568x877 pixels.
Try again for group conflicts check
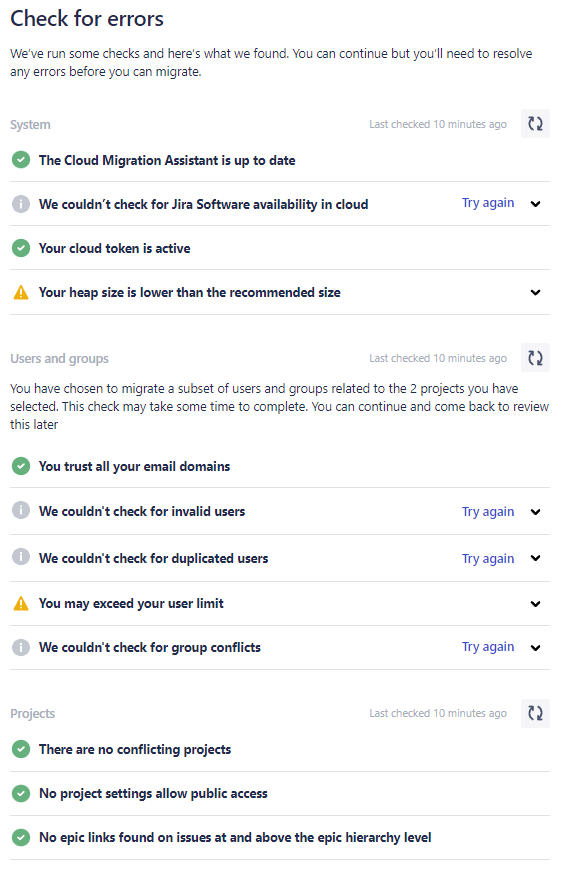pyautogui.click(x=487, y=647)
